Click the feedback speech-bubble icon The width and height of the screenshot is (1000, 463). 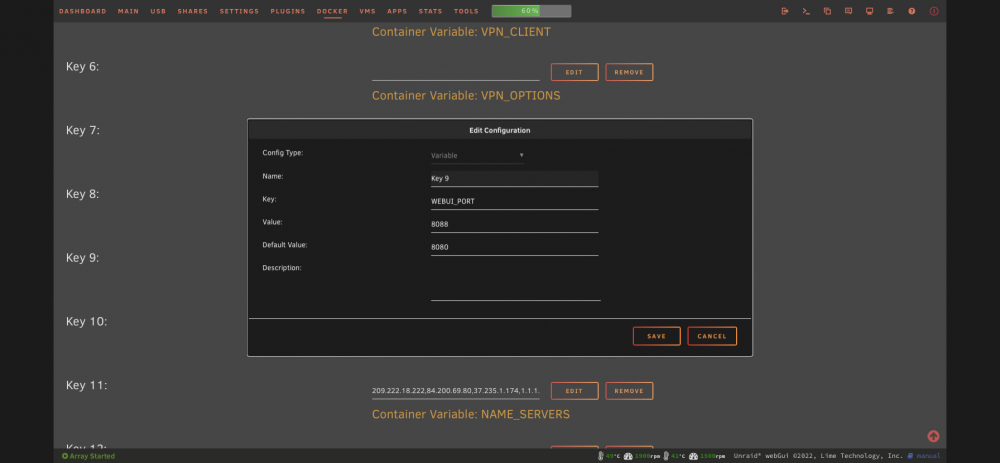[848, 11]
